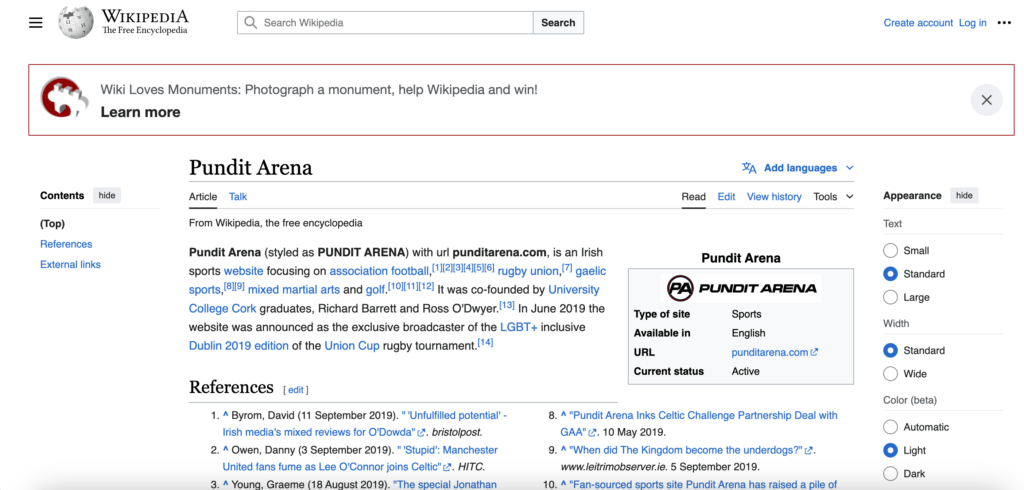Select Standard text size

890,274
